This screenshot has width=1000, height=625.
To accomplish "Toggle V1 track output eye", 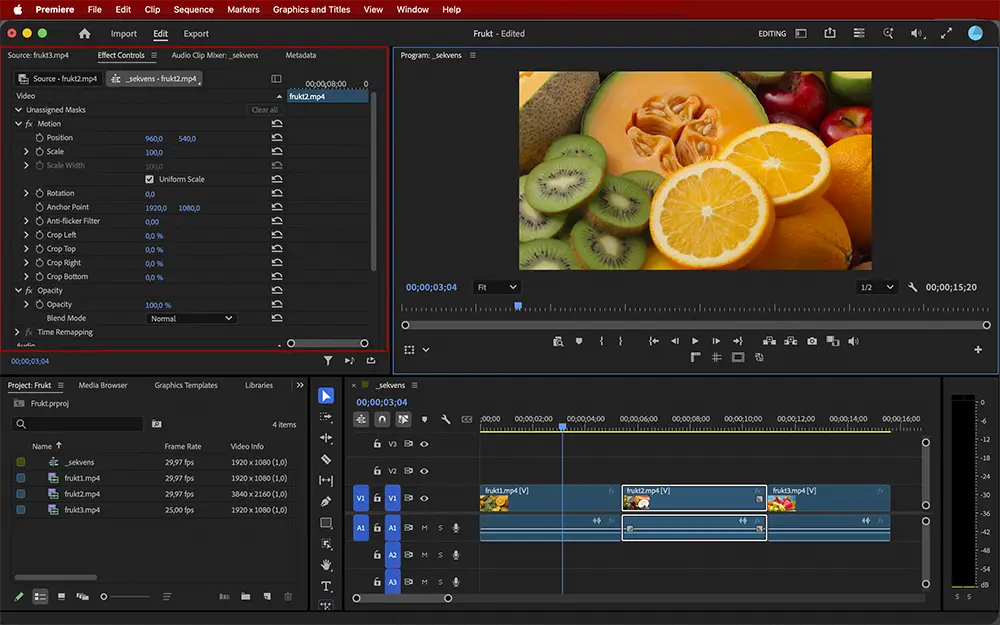I will click(424, 498).
